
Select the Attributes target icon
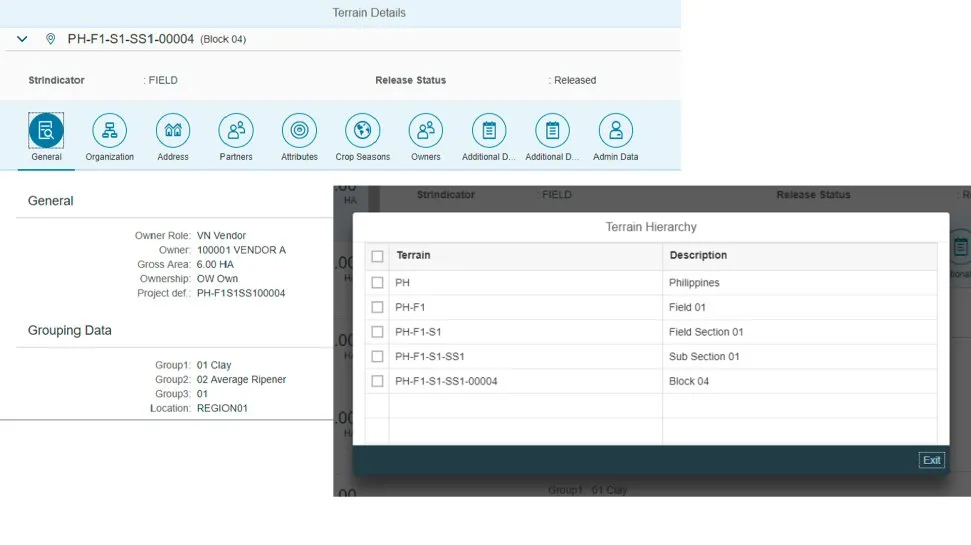299,131
